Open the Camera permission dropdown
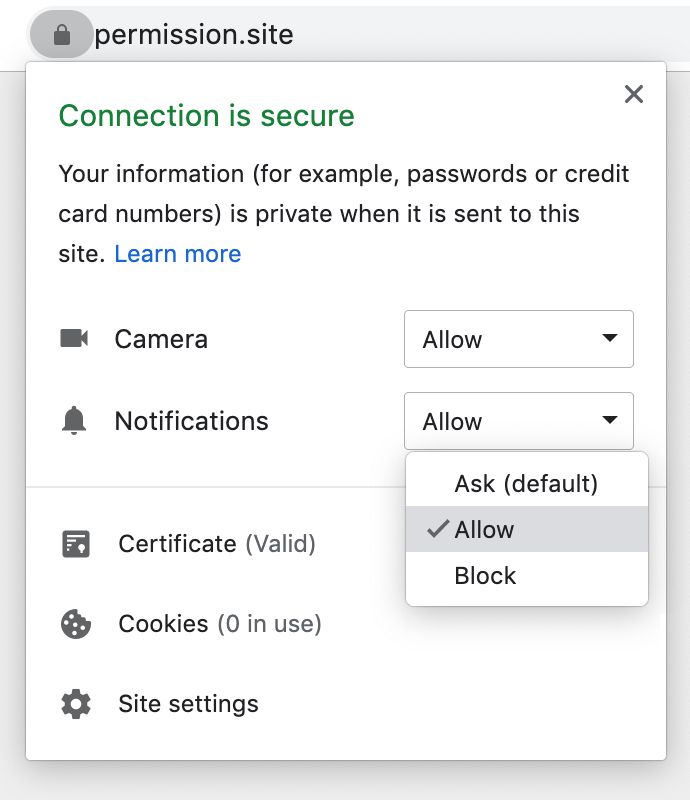The height and width of the screenshot is (800, 690). [x=518, y=339]
